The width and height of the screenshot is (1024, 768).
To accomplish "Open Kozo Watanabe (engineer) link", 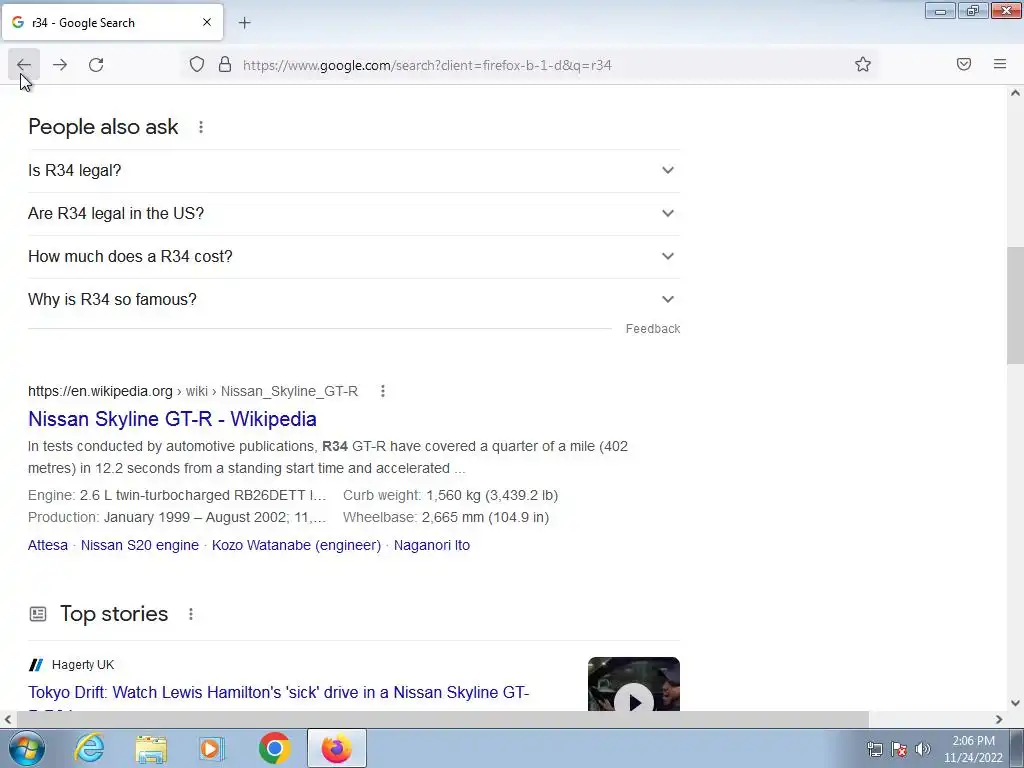I will pos(296,545).
